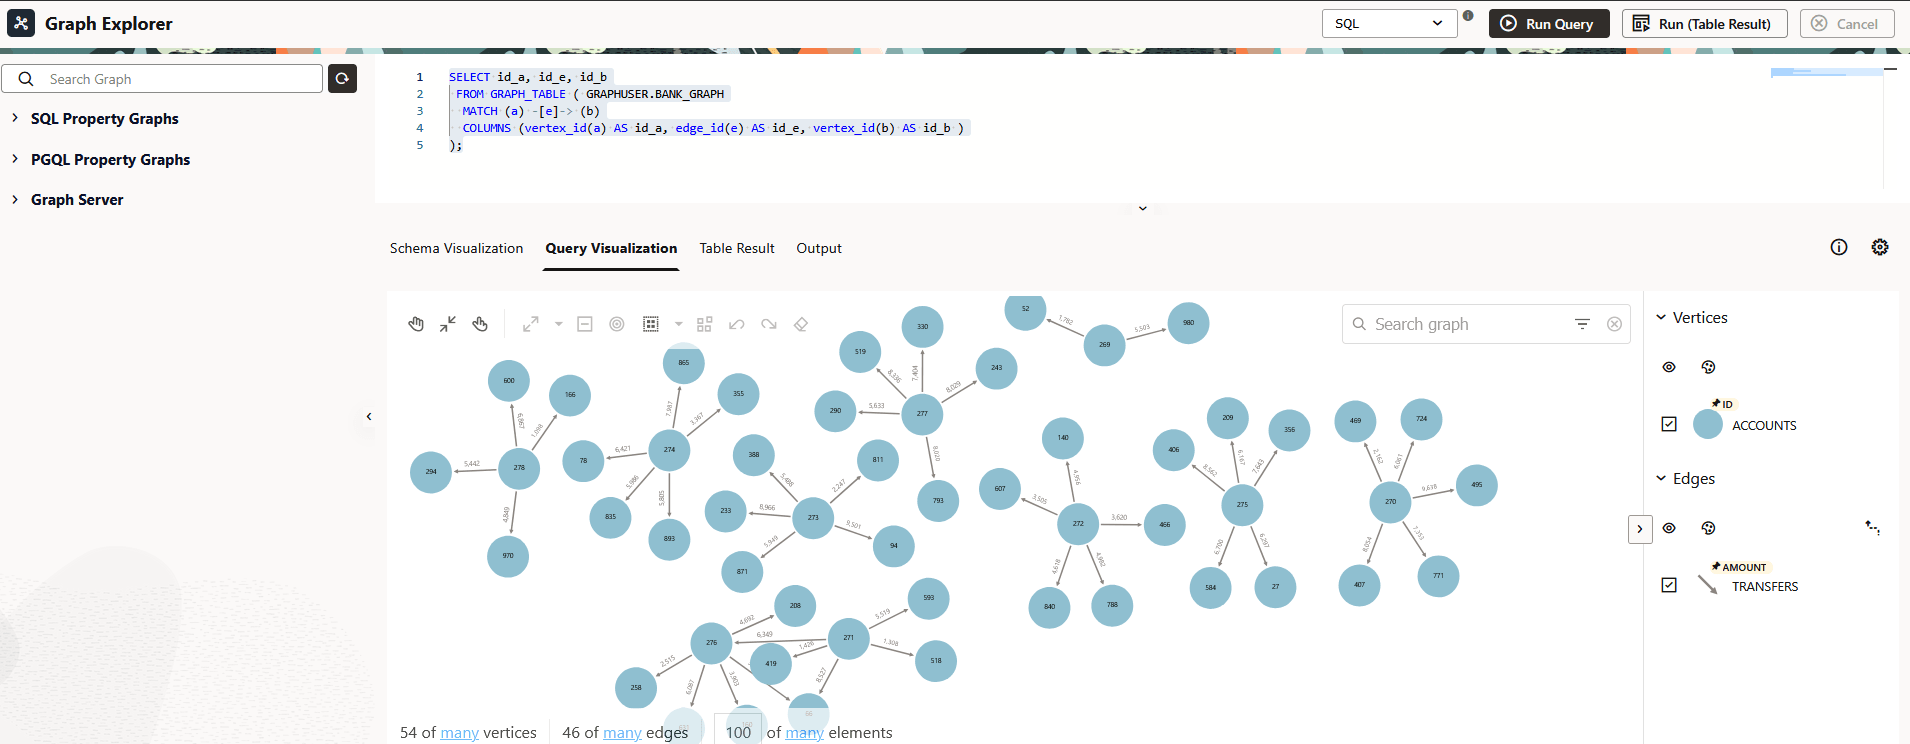This screenshot has width=1910, height=744.
Task: Click the concentric circles focus icon
Action: tap(617, 324)
